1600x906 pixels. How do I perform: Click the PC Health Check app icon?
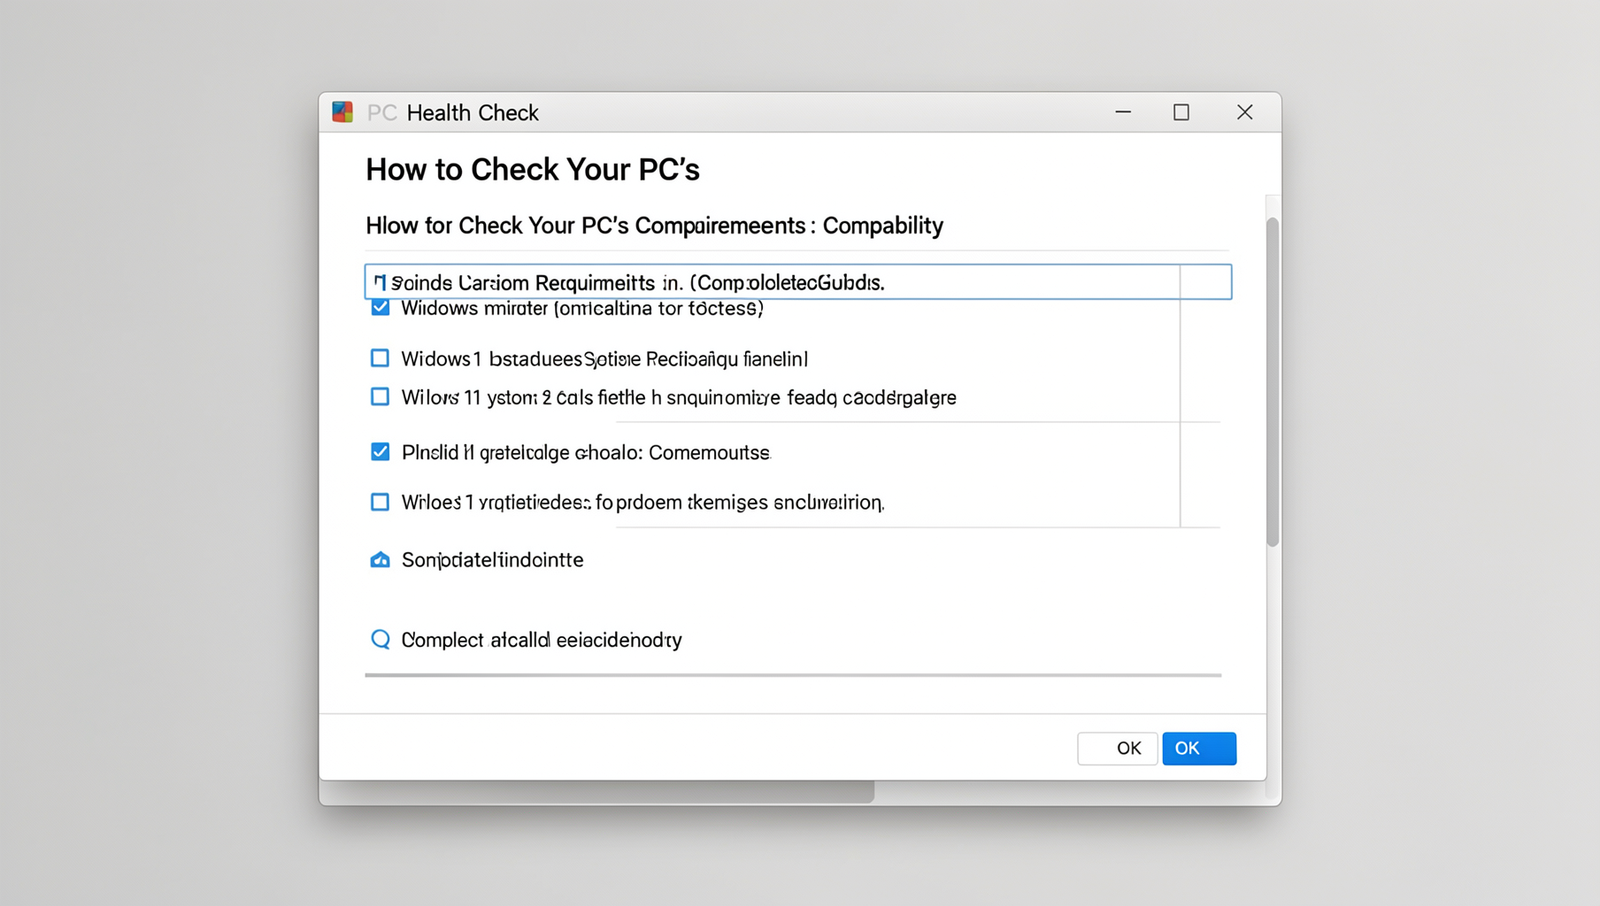pyautogui.click(x=343, y=112)
